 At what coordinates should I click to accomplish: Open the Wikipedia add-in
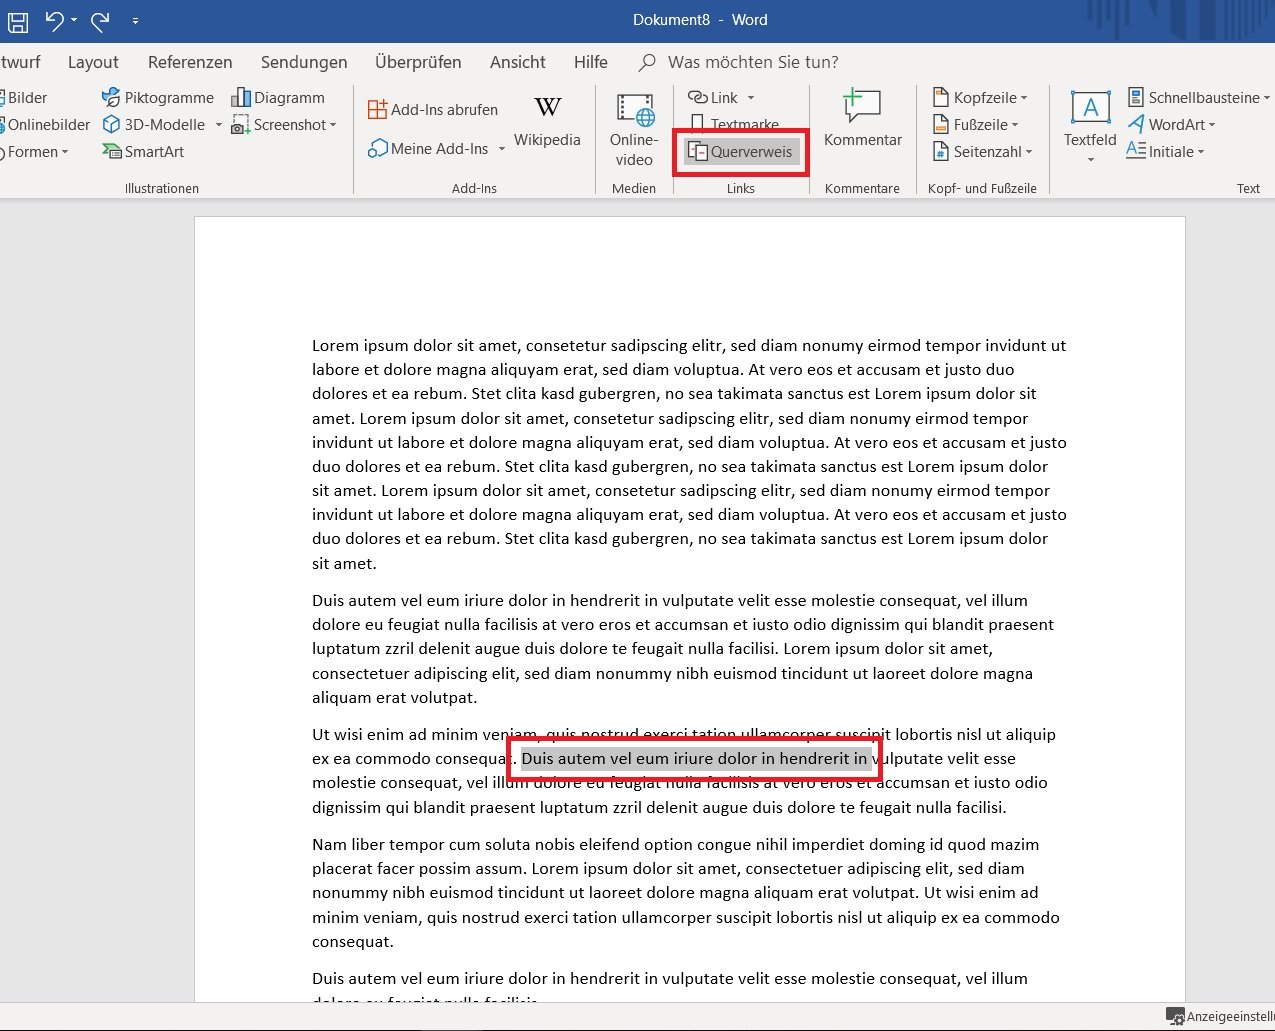(547, 121)
